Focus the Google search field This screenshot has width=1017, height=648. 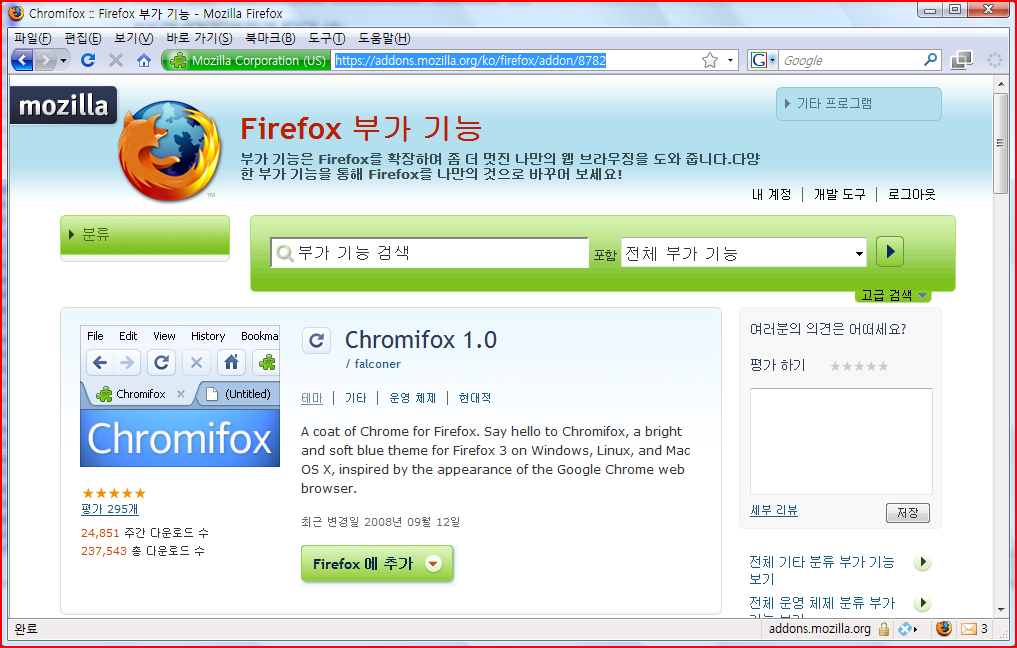pos(850,60)
